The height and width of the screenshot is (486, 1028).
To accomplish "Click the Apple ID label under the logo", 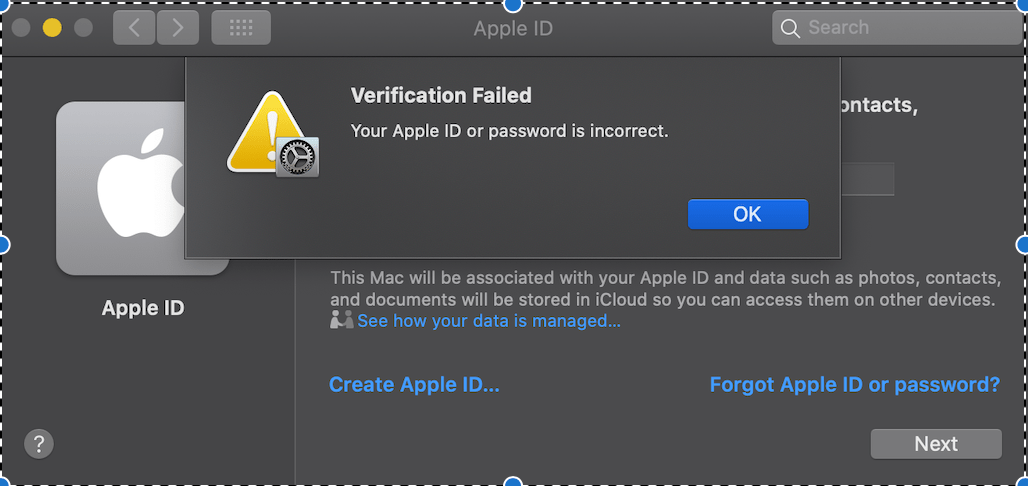I will (x=143, y=308).
